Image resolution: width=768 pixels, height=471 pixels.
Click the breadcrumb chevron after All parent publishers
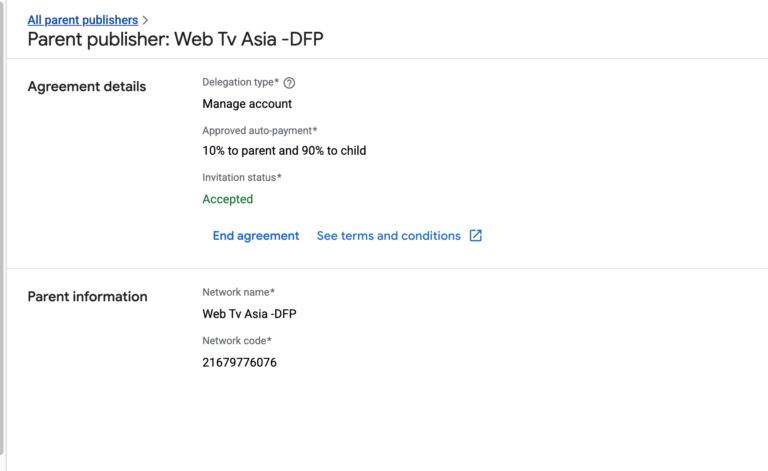[x=145, y=21]
